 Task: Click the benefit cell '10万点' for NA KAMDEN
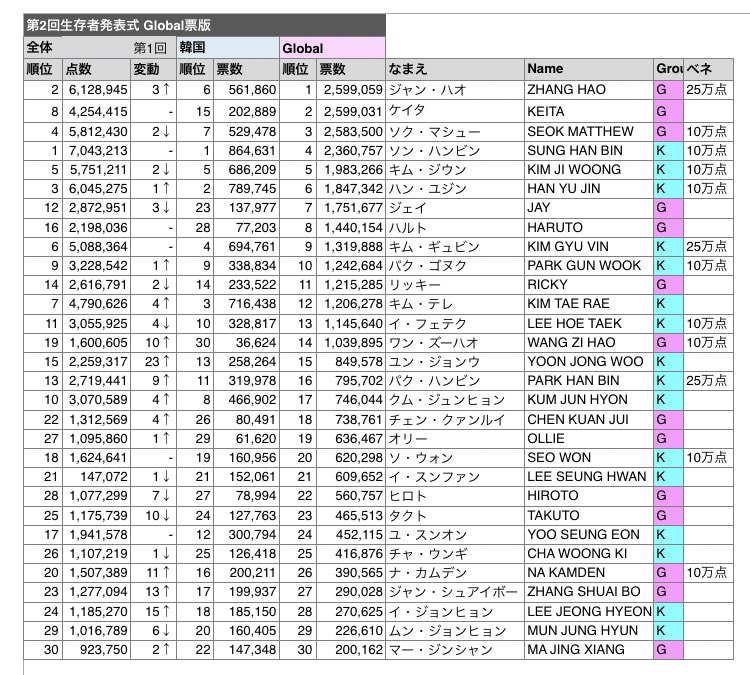click(708, 573)
